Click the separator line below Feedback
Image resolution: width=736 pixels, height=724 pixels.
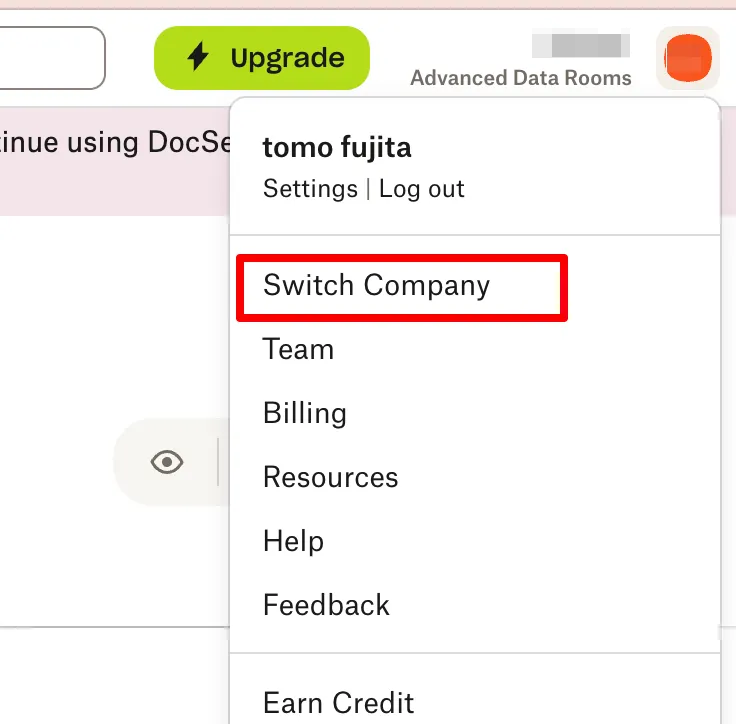[x=475, y=654]
